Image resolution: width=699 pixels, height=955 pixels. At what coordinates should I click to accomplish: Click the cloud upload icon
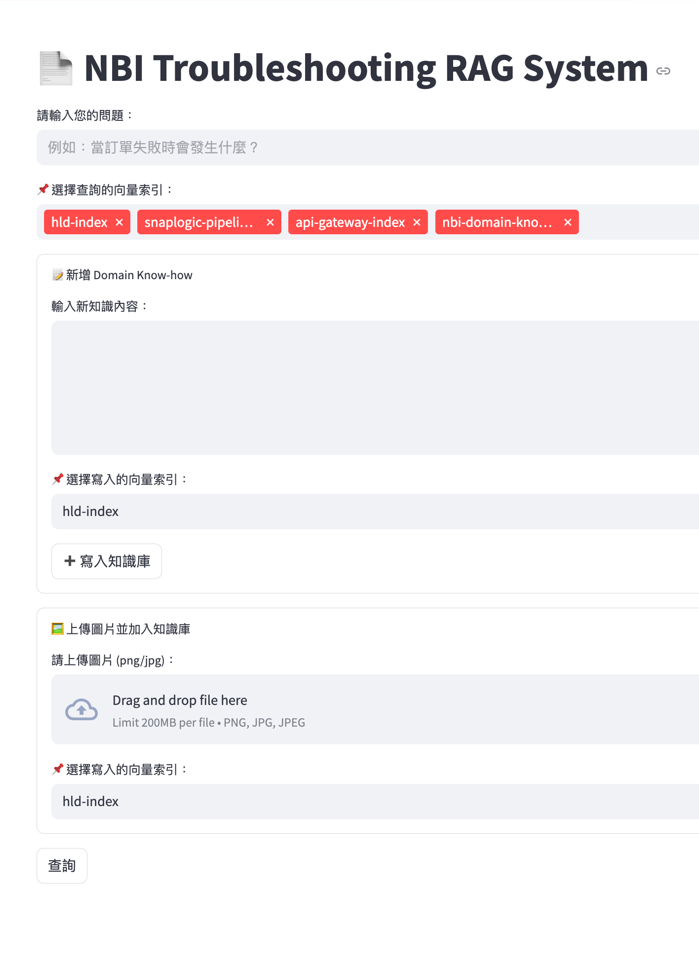81,710
